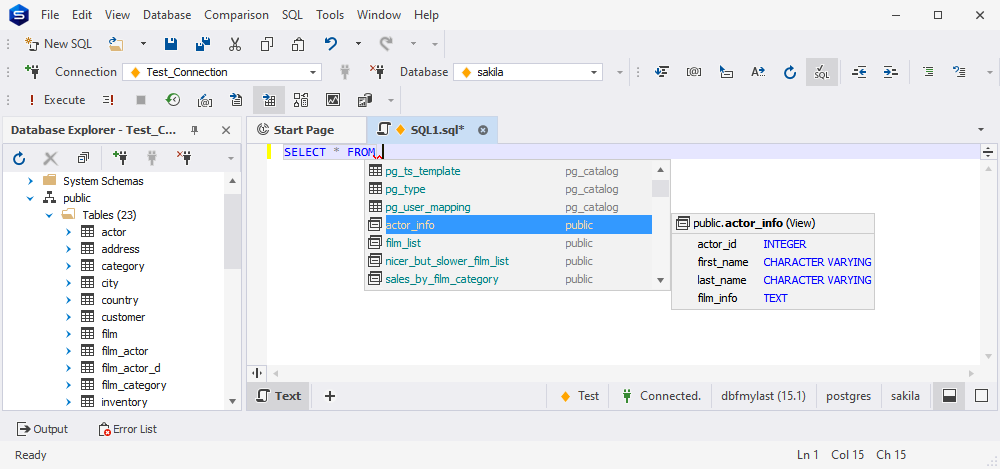Image resolution: width=1000 pixels, height=469 pixels.
Task: Open the Test_Connection combo box
Action: pos(222,72)
